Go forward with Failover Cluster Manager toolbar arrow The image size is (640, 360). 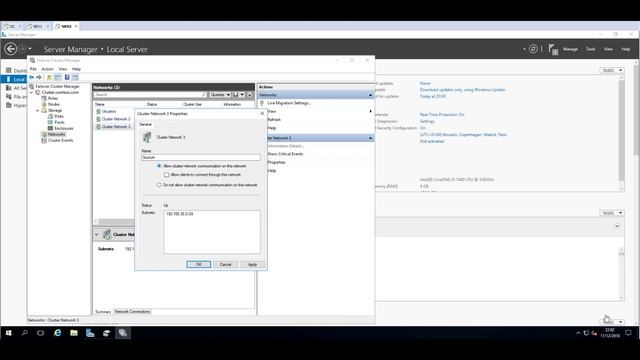39,77
